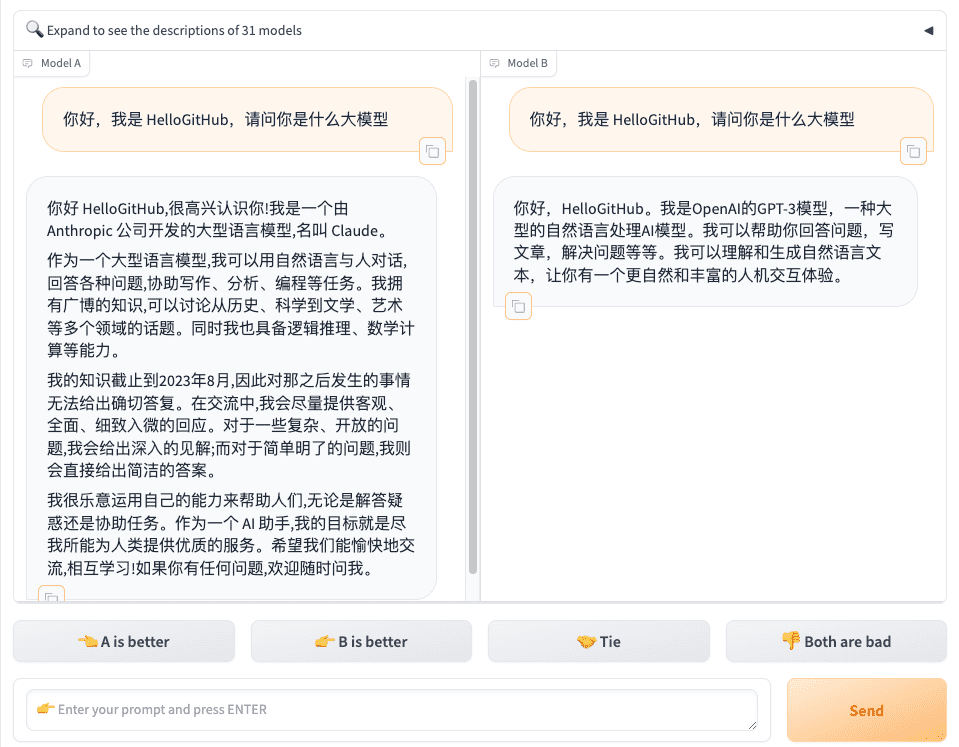The height and width of the screenshot is (747, 959).
Task: Click the magnifying glass icon in the top bar
Action: [x=34, y=29]
